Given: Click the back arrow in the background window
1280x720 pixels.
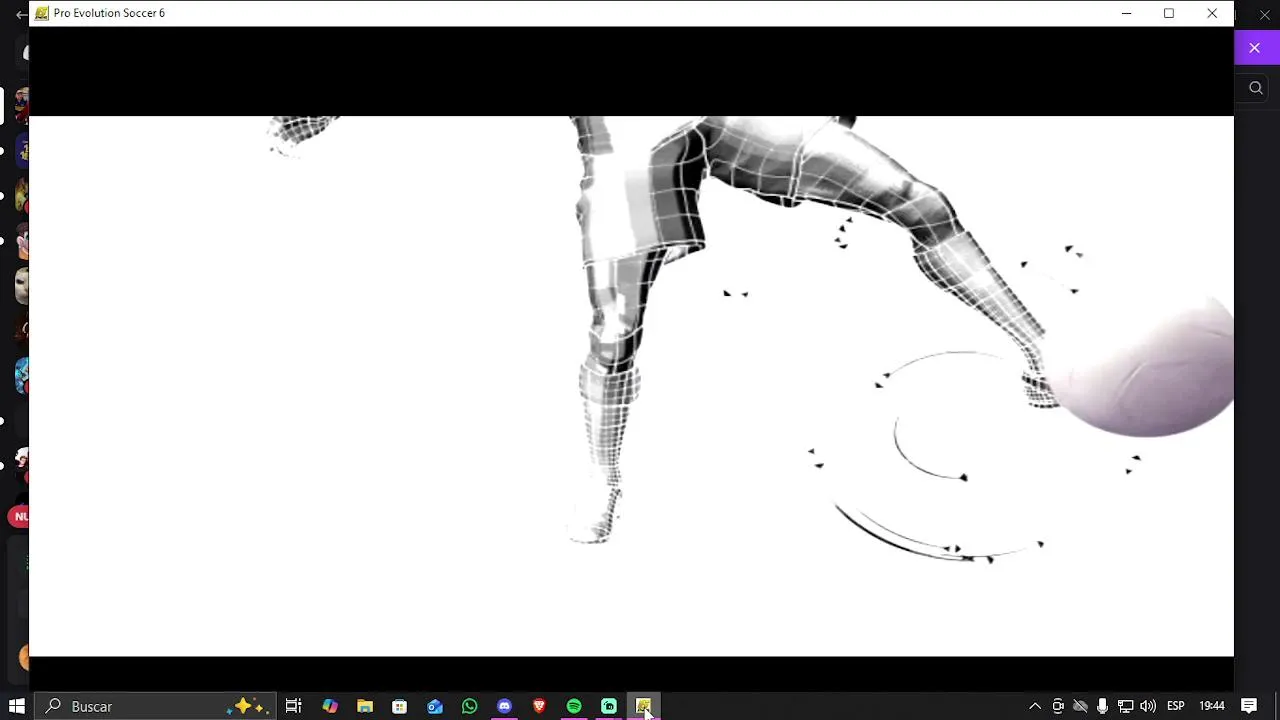Looking at the screenshot, I should coord(21,15).
